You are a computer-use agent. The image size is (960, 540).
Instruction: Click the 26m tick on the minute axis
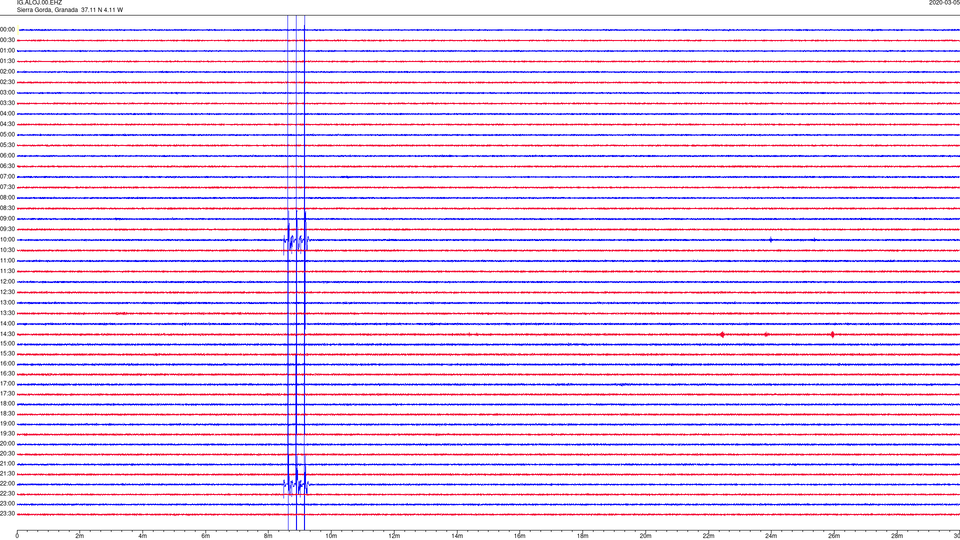[834, 536]
